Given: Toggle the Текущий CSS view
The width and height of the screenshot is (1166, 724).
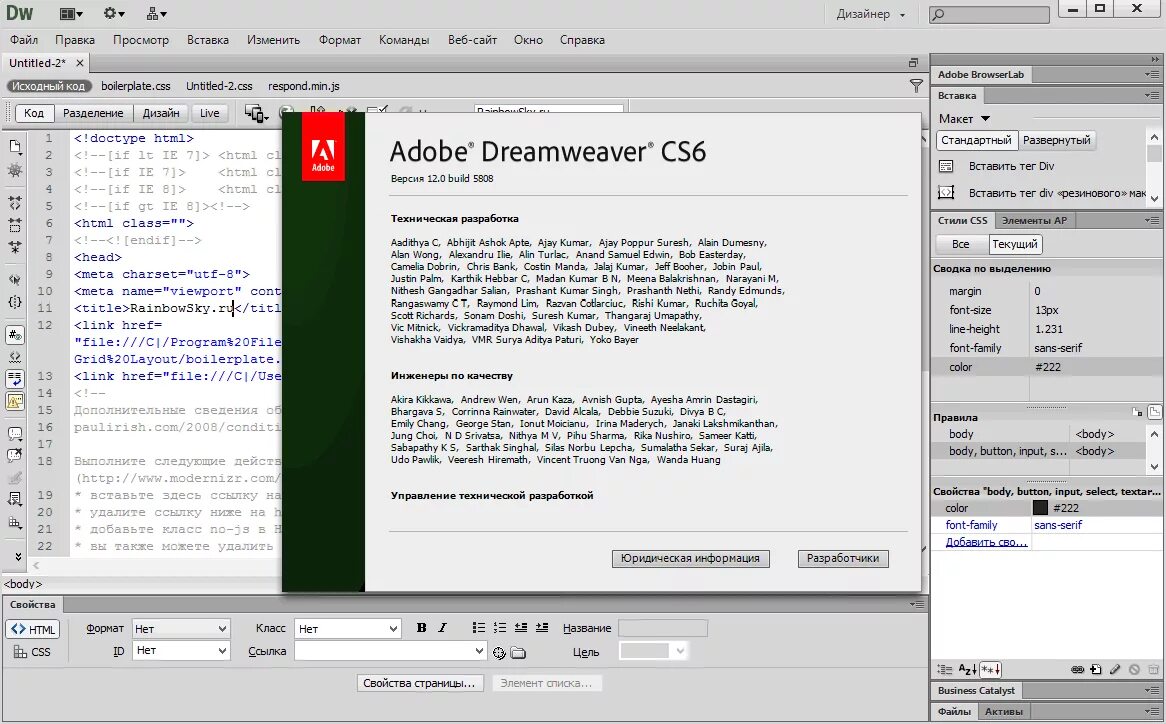Looking at the screenshot, I should click(x=1016, y=243).
